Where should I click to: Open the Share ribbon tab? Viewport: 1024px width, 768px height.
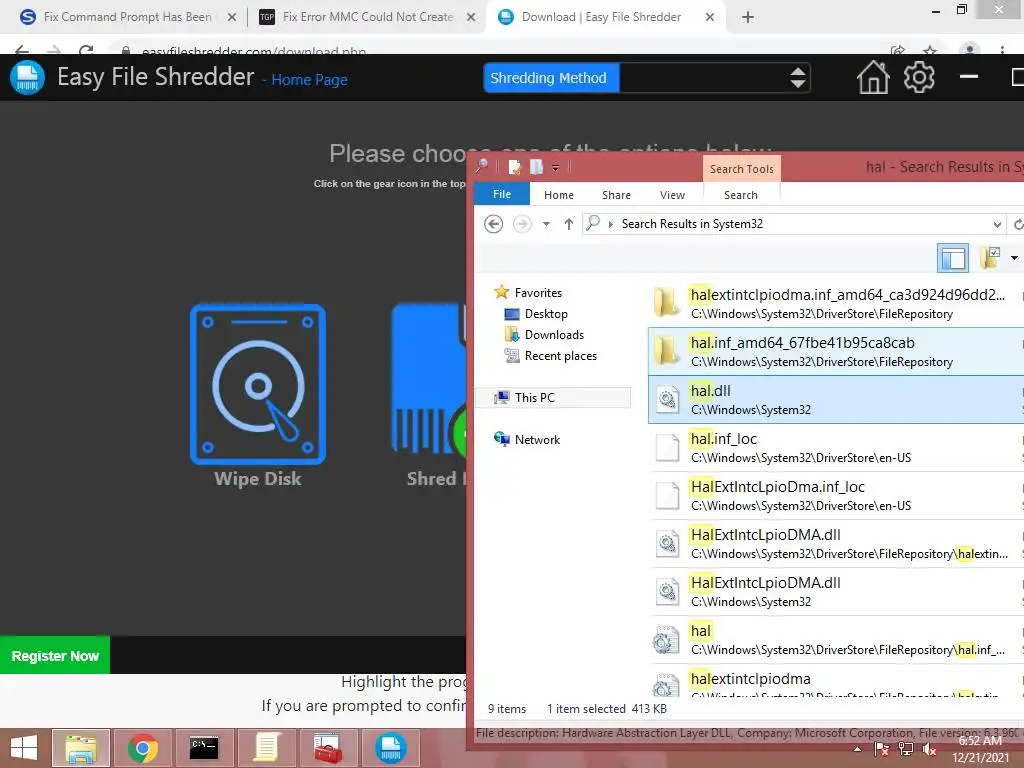616,195
